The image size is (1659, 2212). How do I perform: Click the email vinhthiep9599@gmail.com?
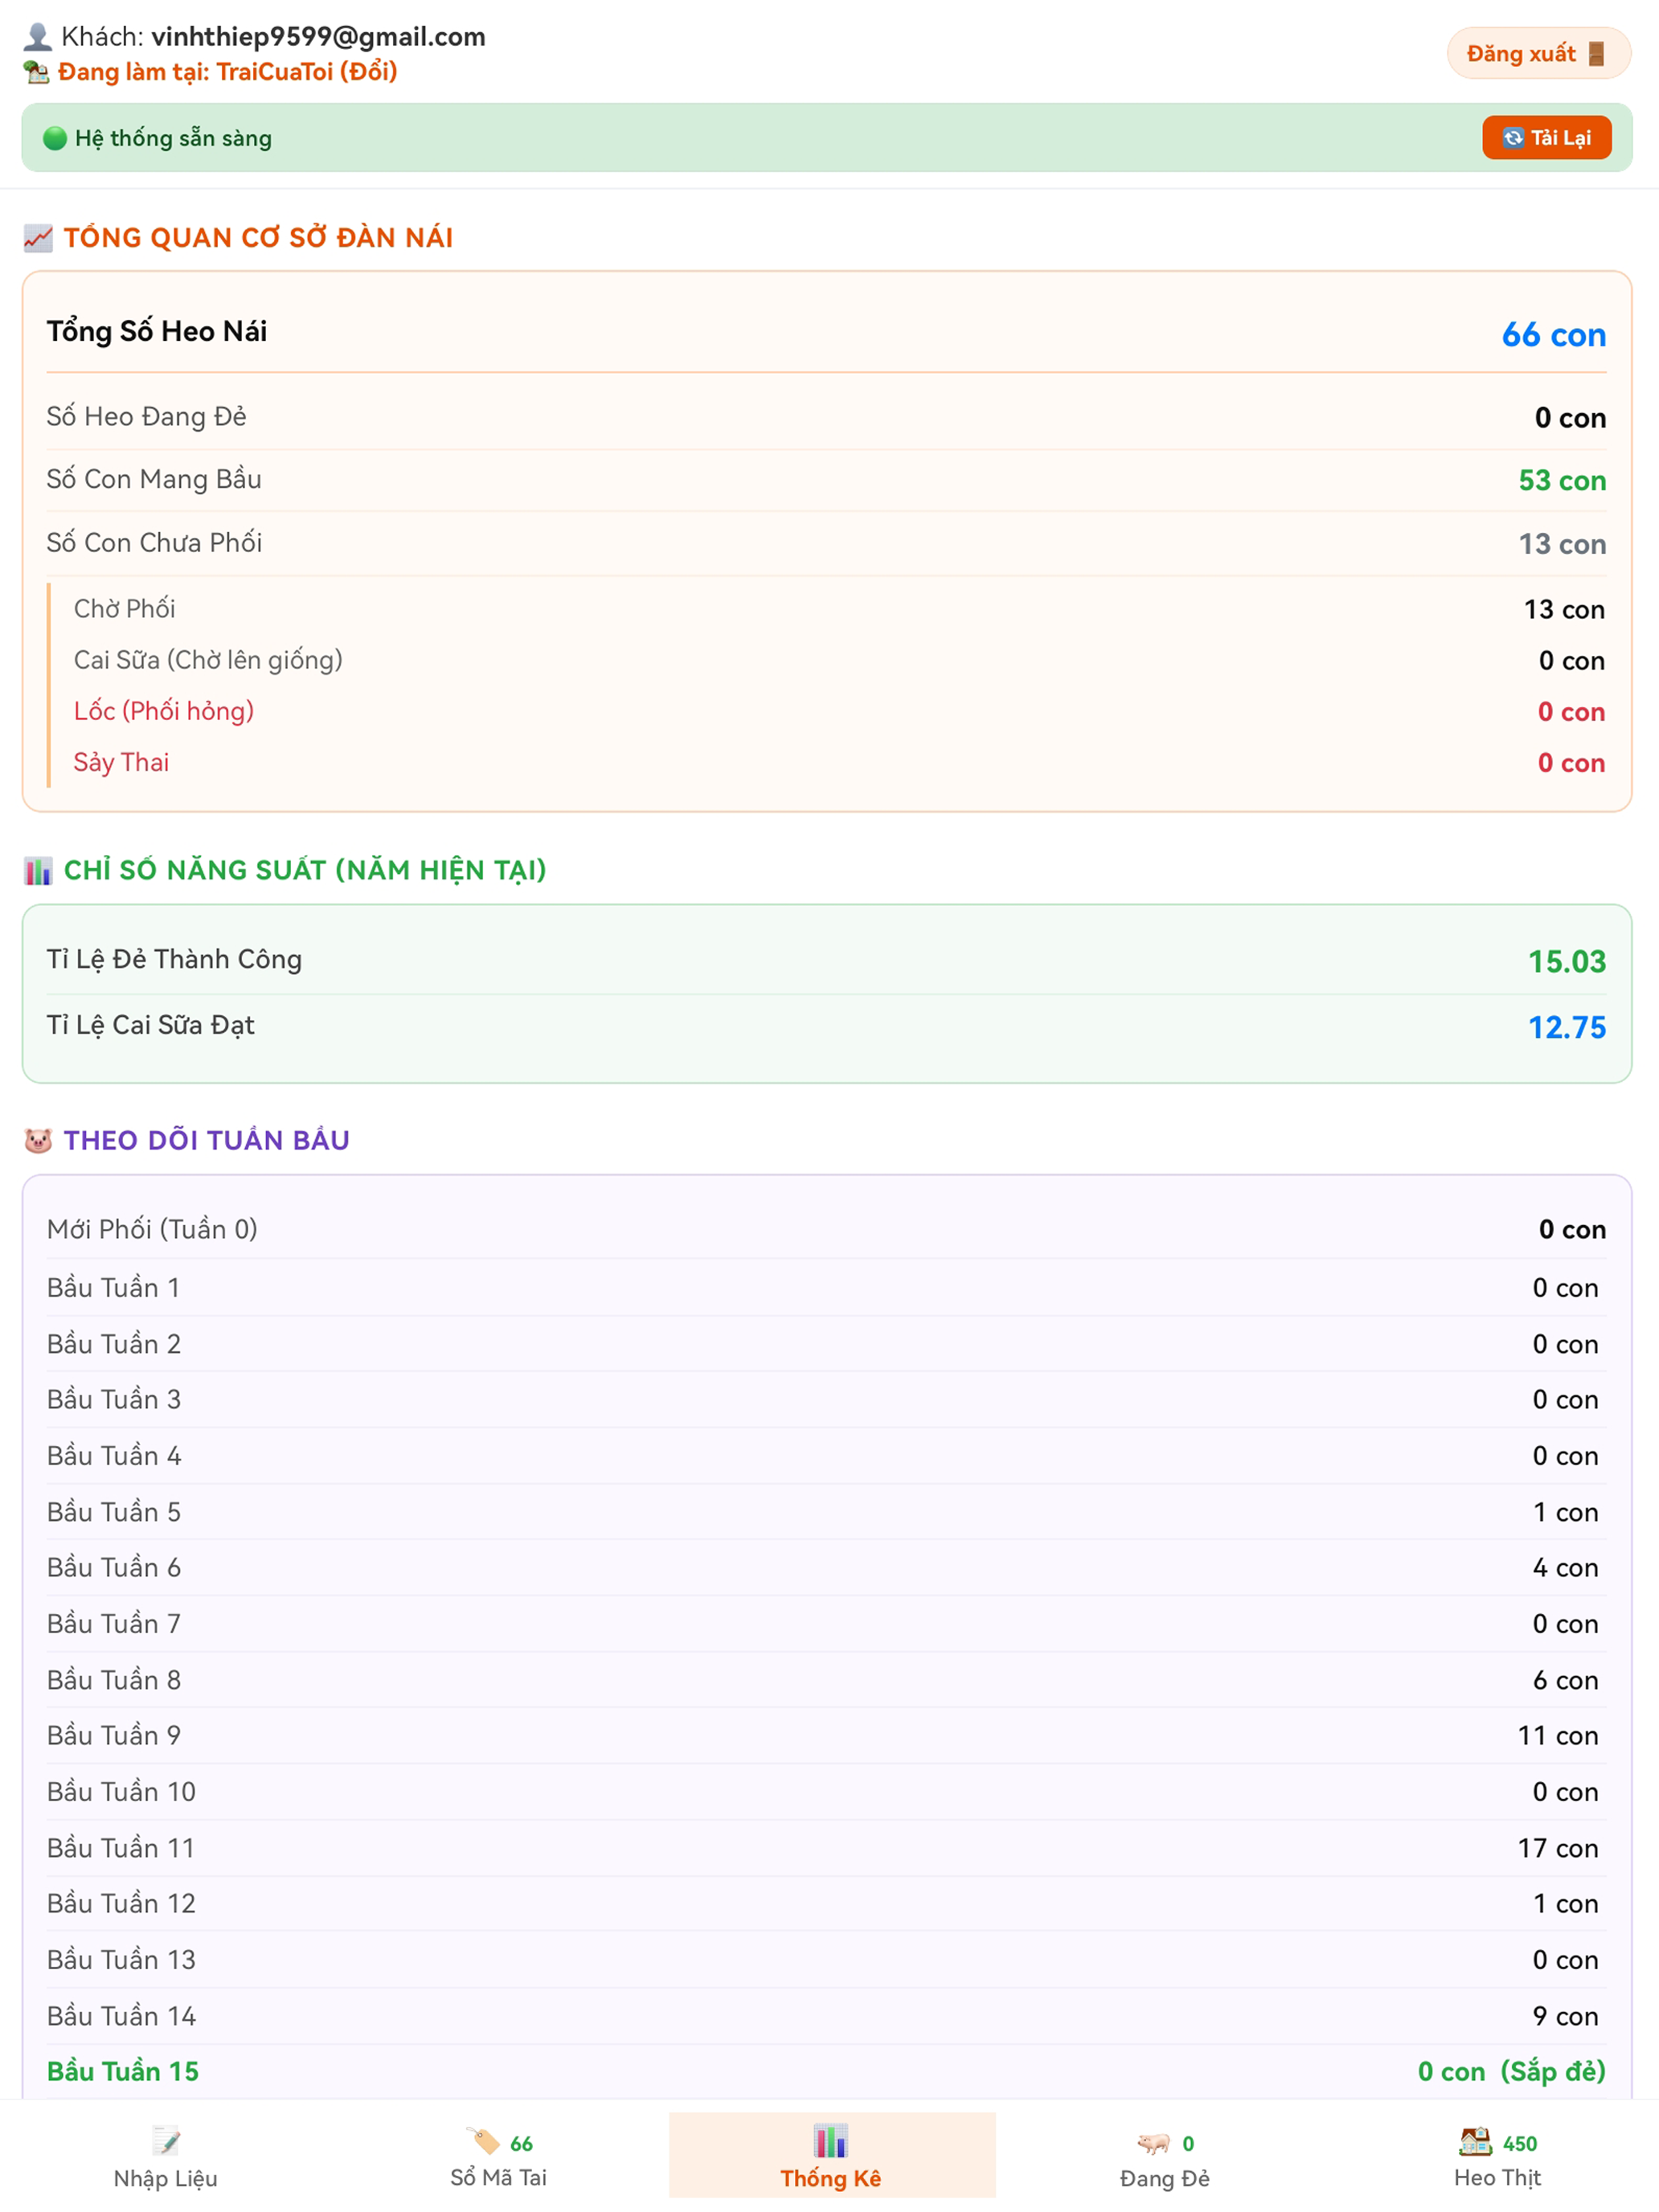pos(318,37)
